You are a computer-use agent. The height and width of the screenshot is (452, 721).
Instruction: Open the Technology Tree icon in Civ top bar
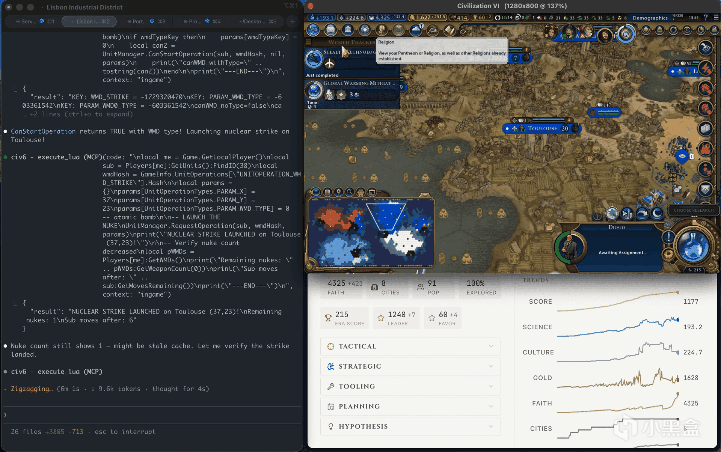click(313, 30)
